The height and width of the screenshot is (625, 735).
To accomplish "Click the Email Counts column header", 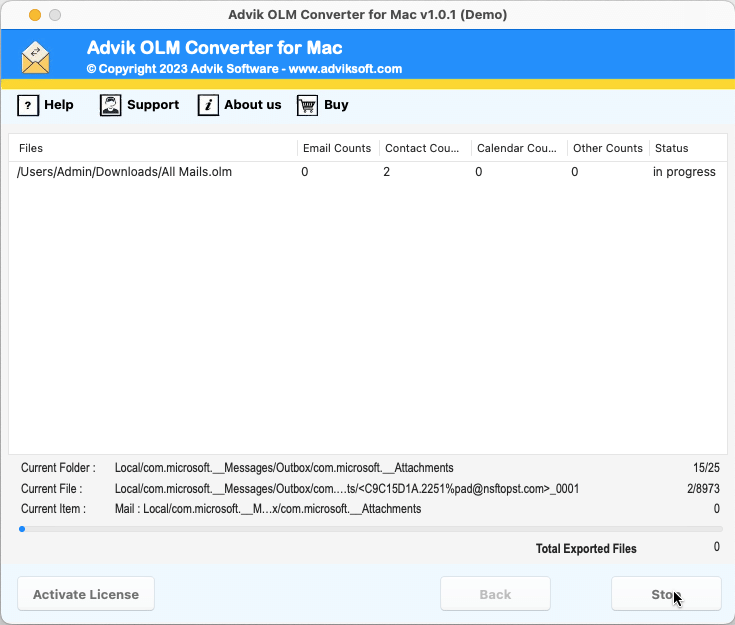I will 338,148.
